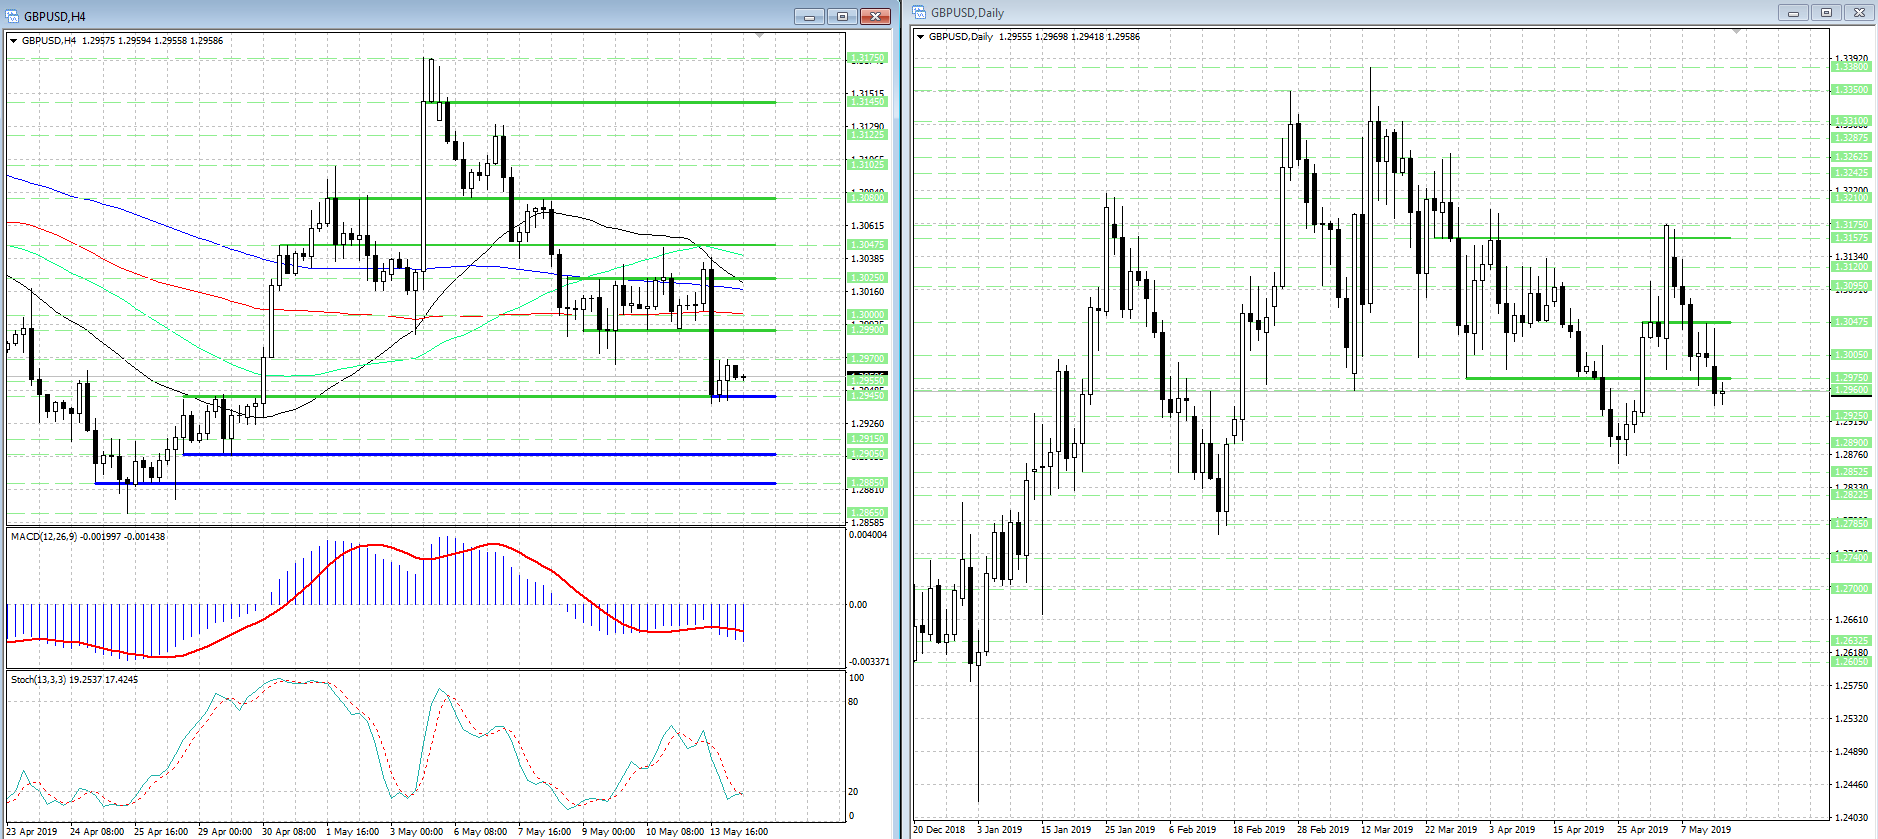Click the chart icon in GBPUSD,Daily title bar
This screenshot has height=839, width=1878.
coord(919,12)
